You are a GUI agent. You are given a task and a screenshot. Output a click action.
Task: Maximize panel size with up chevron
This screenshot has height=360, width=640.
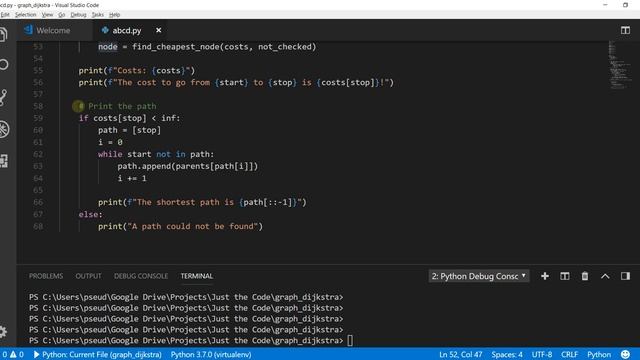(605, 276)
